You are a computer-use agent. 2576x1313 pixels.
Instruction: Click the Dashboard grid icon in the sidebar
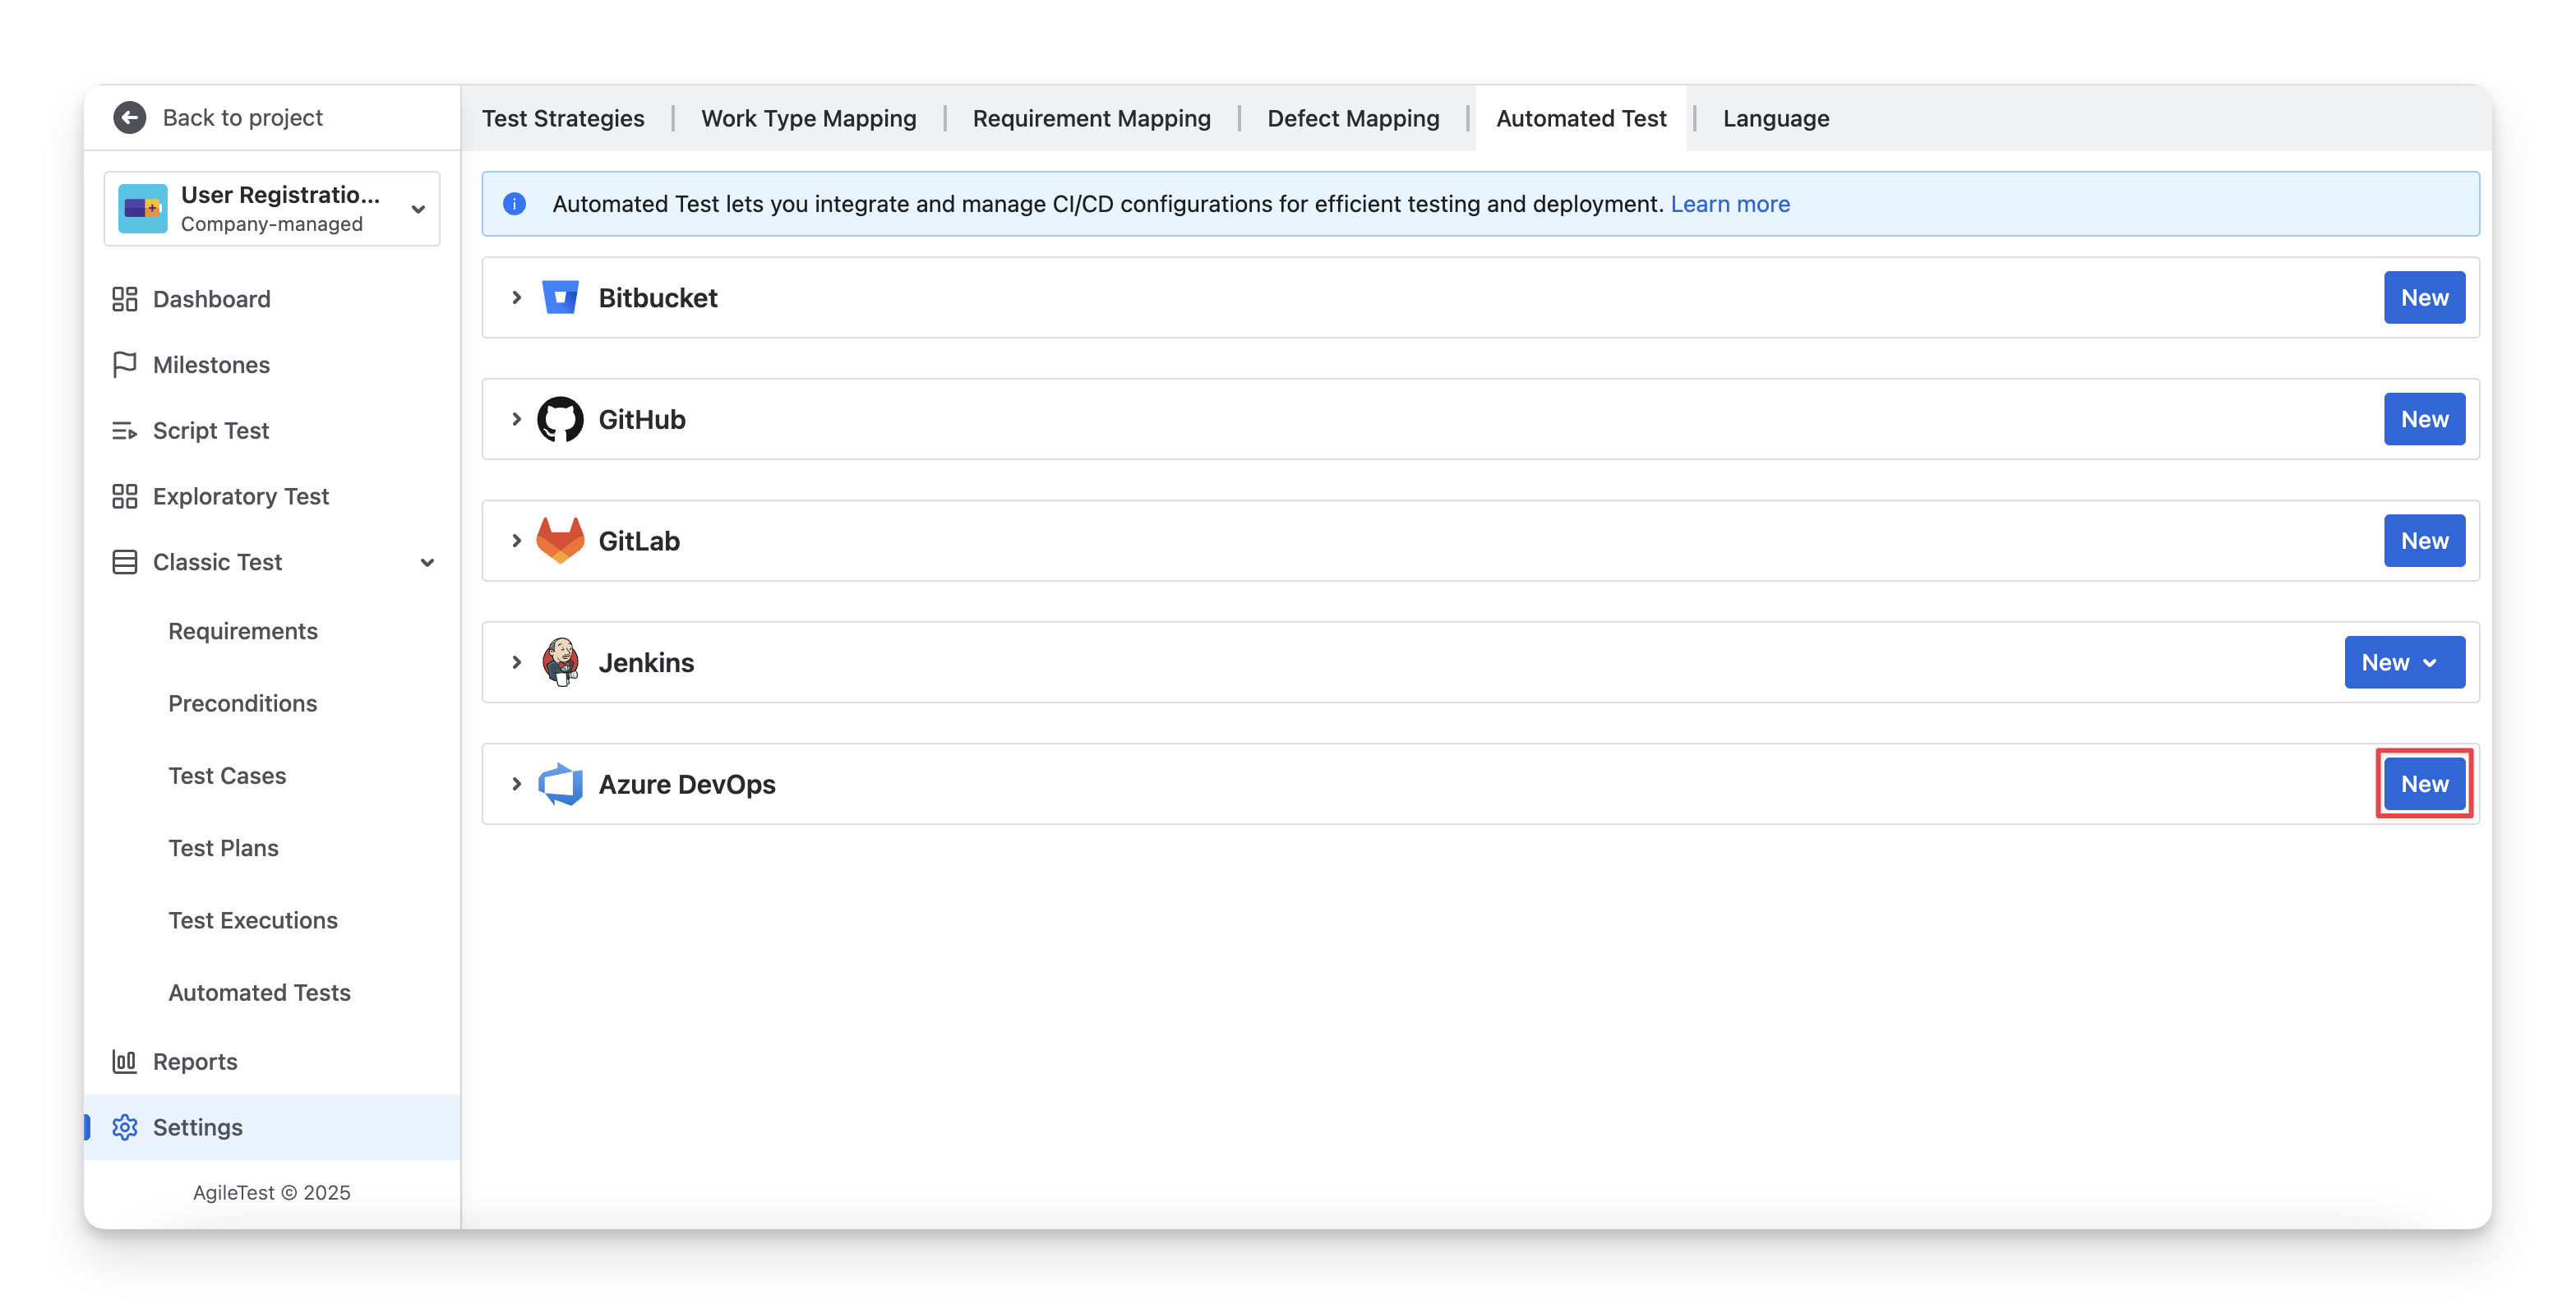click(124, 299)
